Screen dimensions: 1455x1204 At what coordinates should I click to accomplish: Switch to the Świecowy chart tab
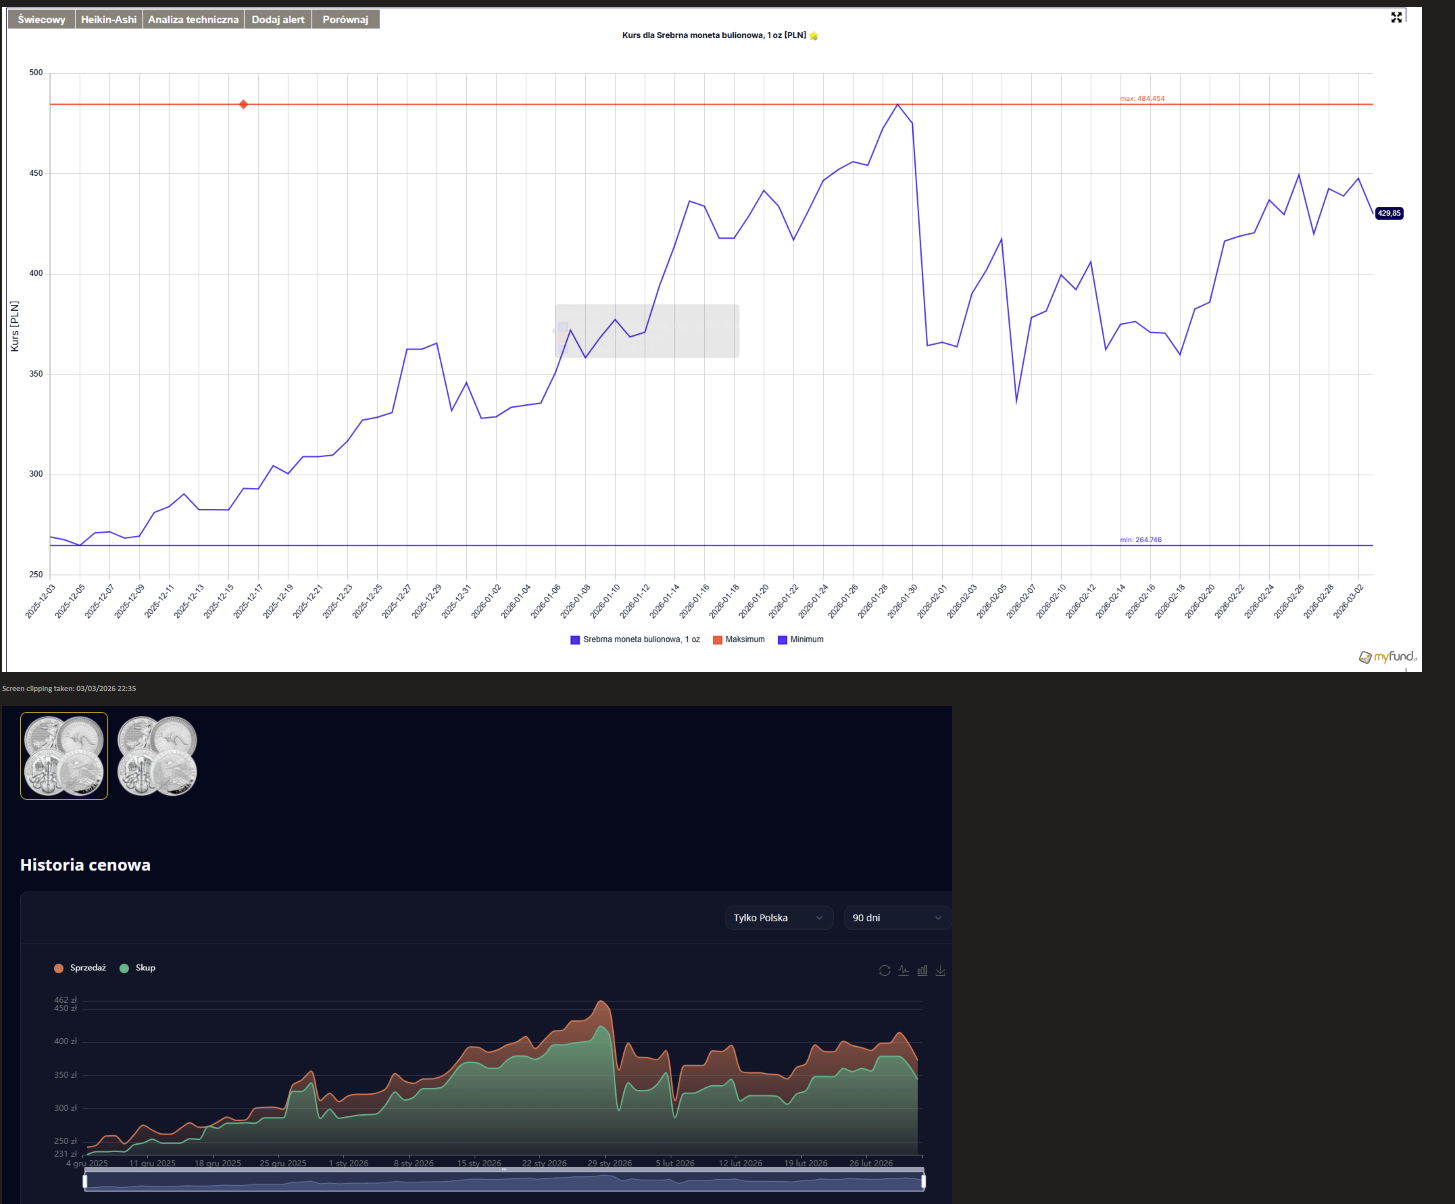pos(41,20)
